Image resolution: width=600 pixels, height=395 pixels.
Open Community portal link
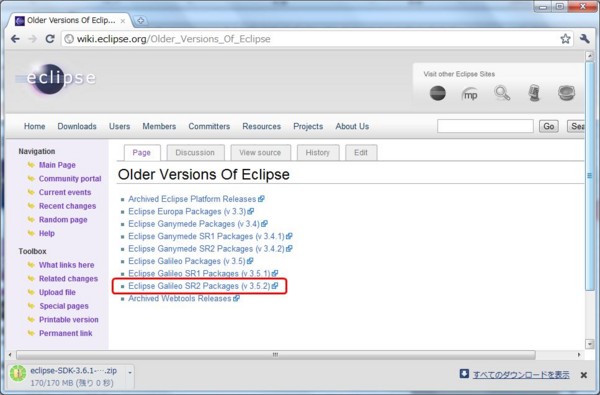click(x=70, y=179)
